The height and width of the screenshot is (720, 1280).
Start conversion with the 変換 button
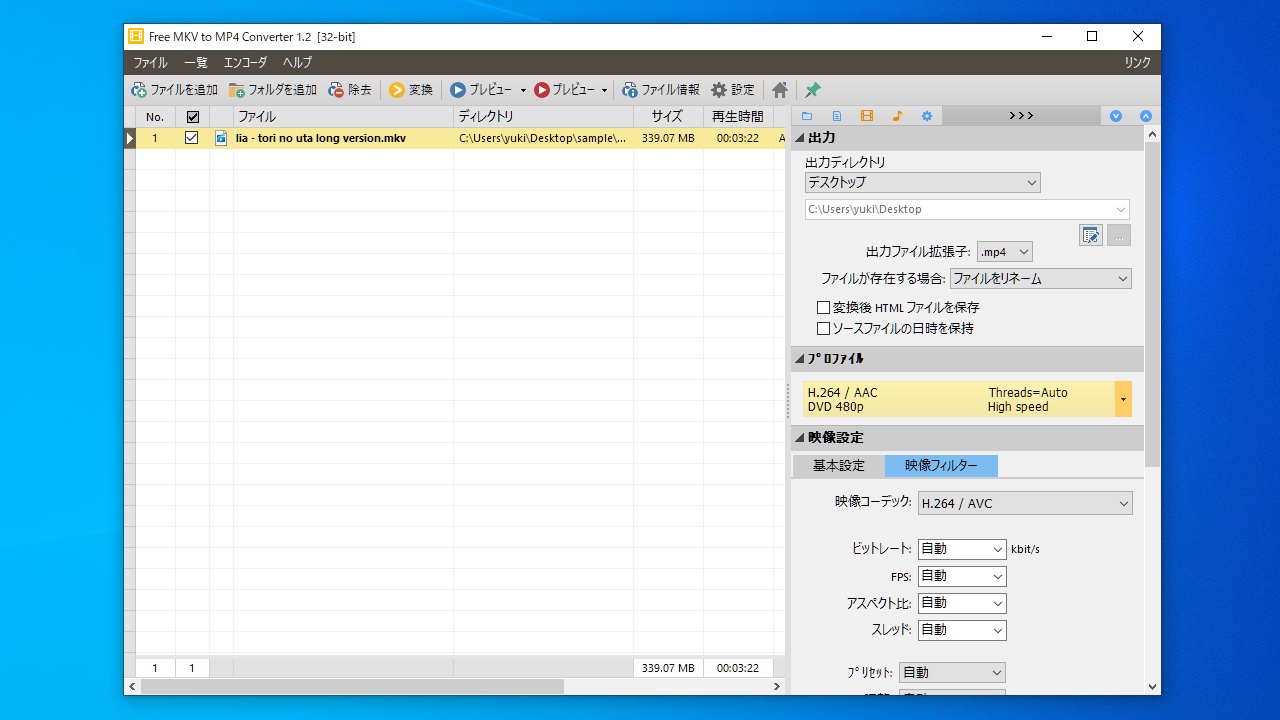(x=411, y=90)
